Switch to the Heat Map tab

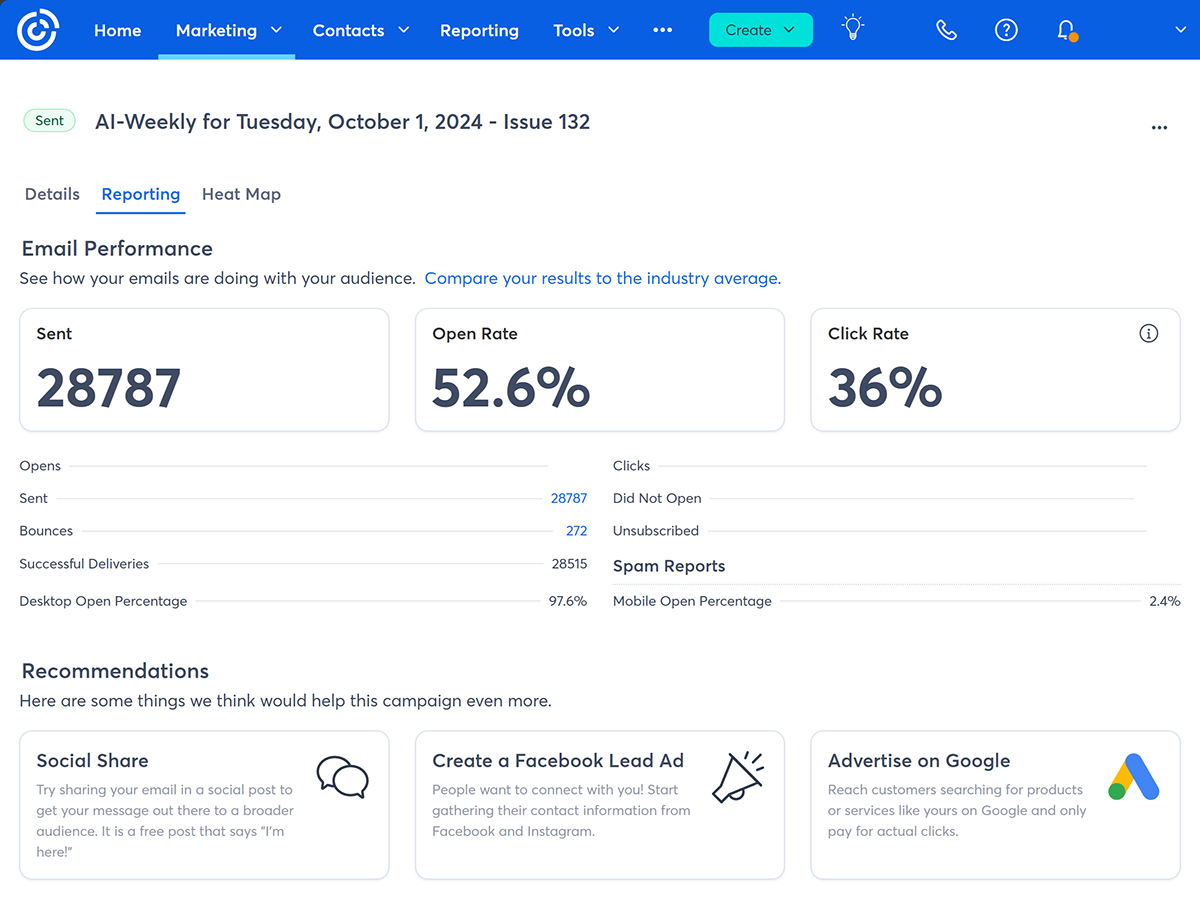[x=241, y=194]
